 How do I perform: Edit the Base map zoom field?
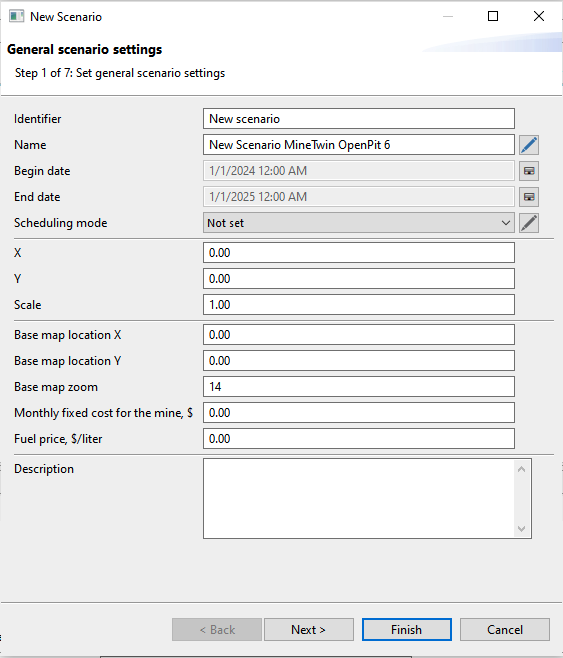pos(359,387)
